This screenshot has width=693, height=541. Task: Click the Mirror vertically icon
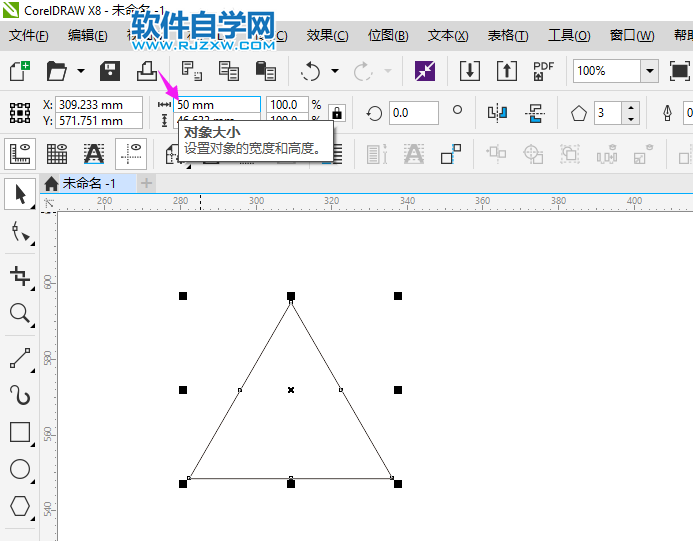point(535,113)
